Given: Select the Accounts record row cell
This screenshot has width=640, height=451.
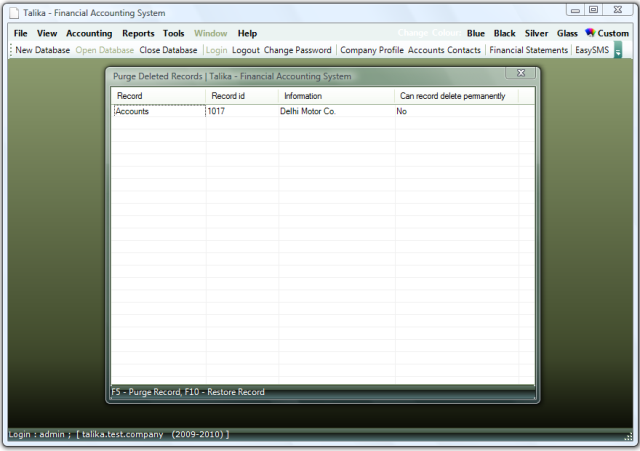Looking at the screenshot, I should pyautogui.click(x=158, y=112).
